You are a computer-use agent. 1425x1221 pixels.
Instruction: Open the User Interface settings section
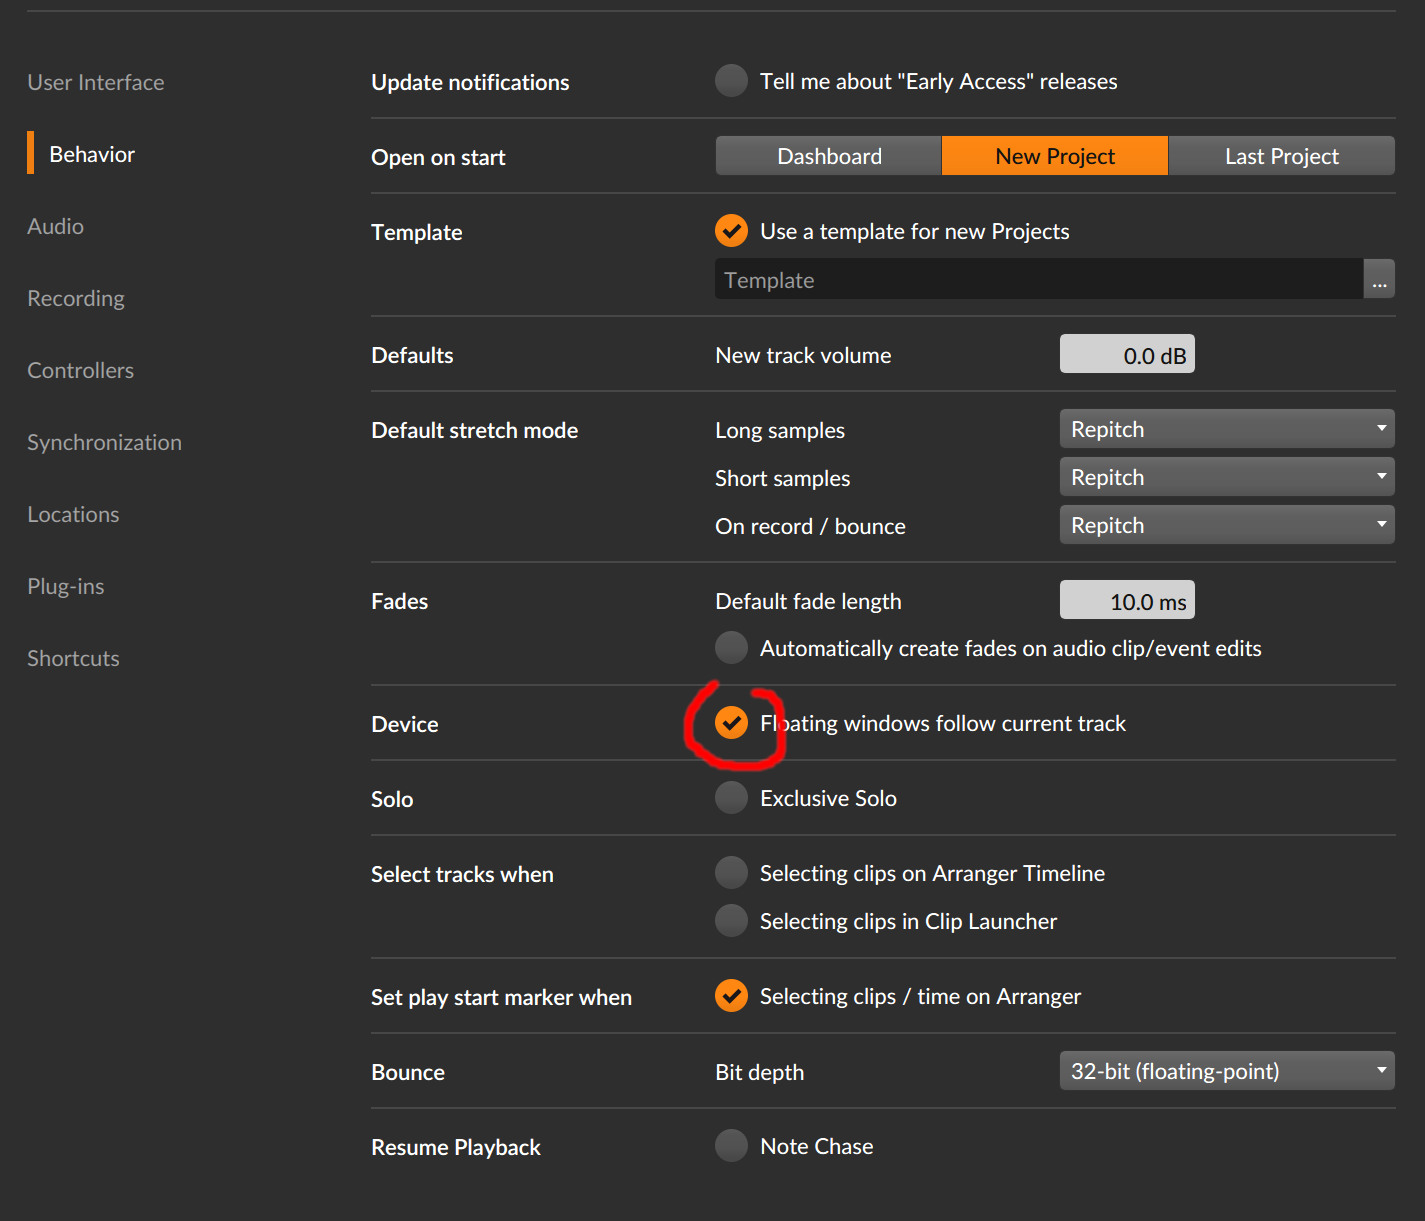96,82
